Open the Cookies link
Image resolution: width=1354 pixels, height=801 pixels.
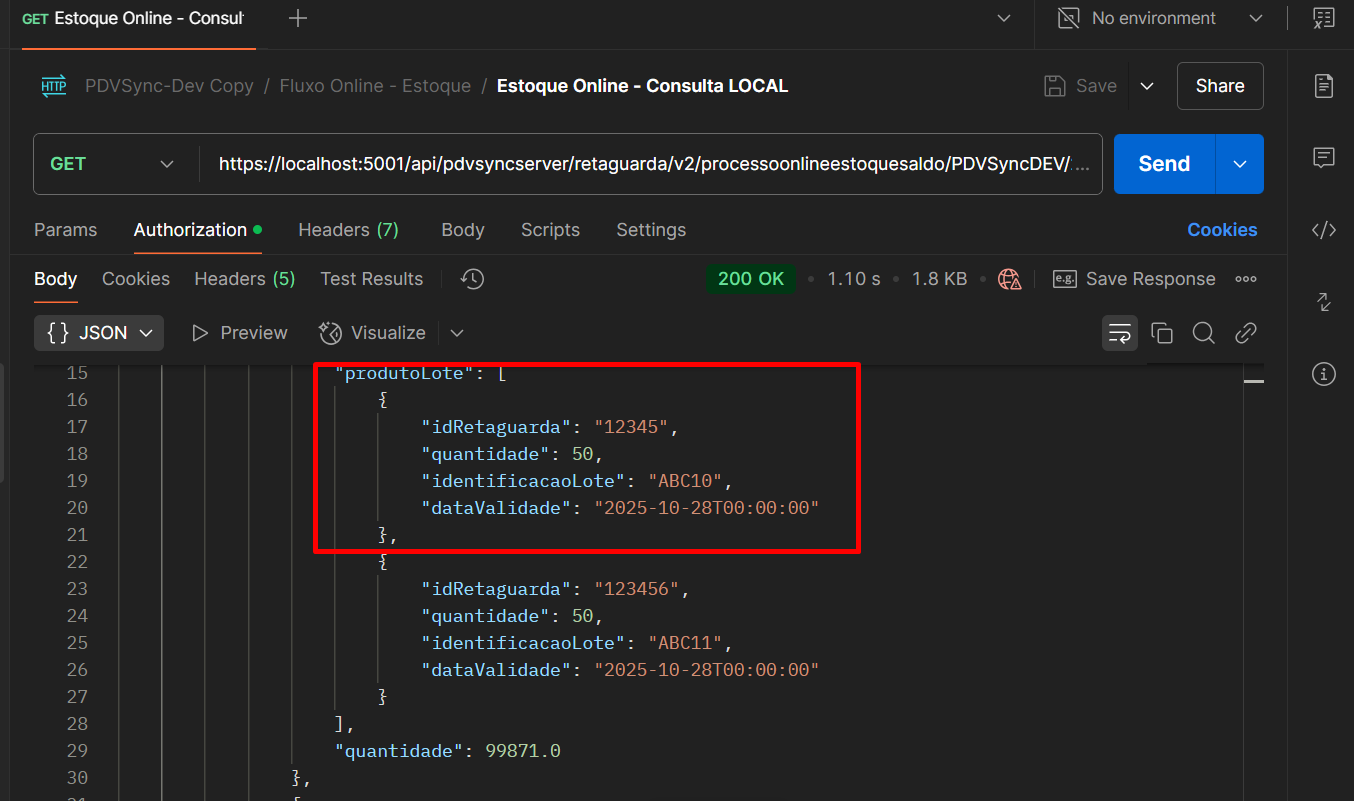click(x=1222, y=230)
